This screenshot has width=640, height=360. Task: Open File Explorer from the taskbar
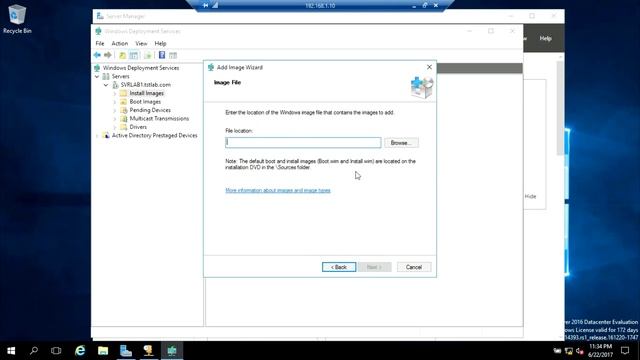coord(103,351)
